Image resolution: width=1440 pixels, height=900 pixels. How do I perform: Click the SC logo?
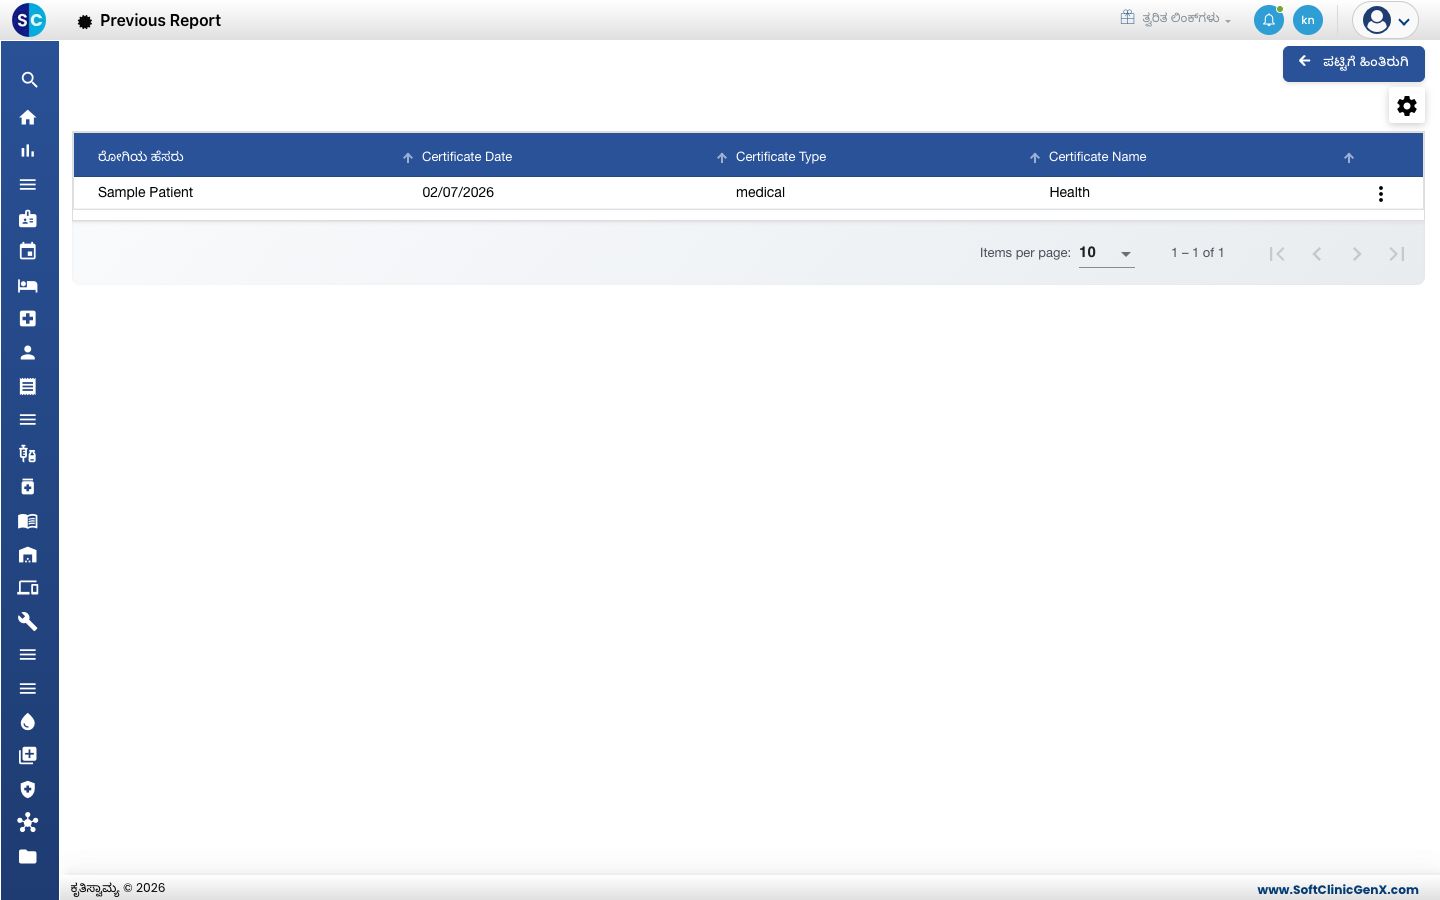29,20
